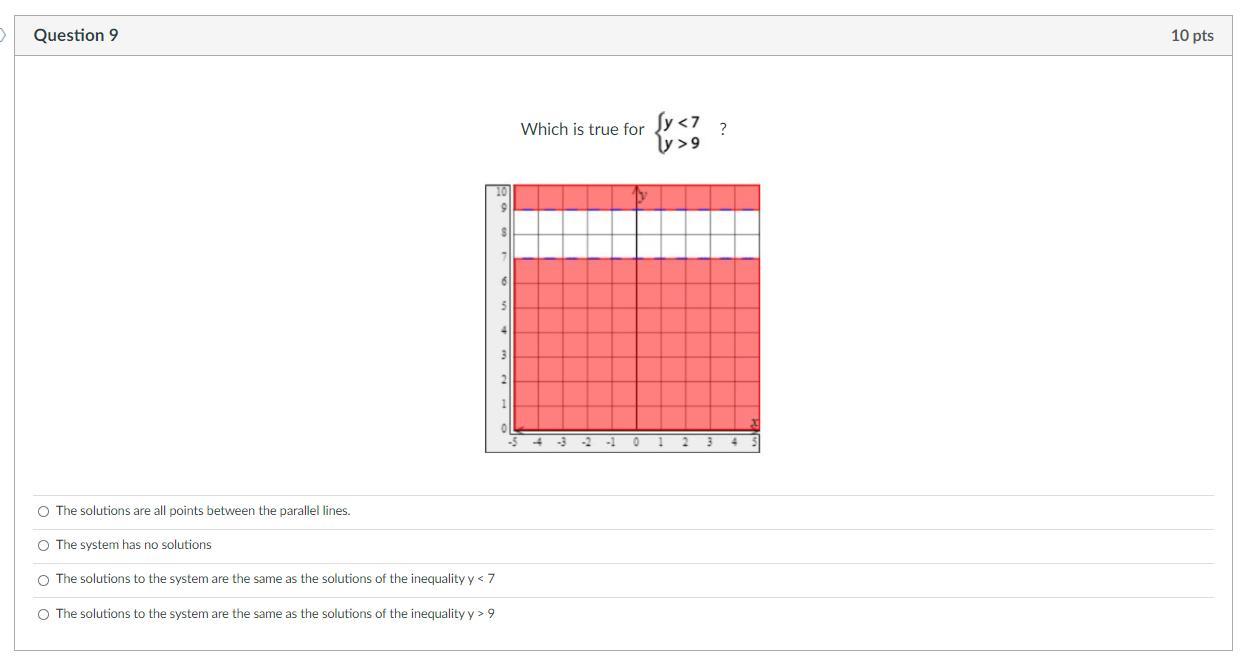Click the system of inequalities brace expression
The width and height of the screenshot is (1245, 664).
pyautogui.click(x=679, y=131)
